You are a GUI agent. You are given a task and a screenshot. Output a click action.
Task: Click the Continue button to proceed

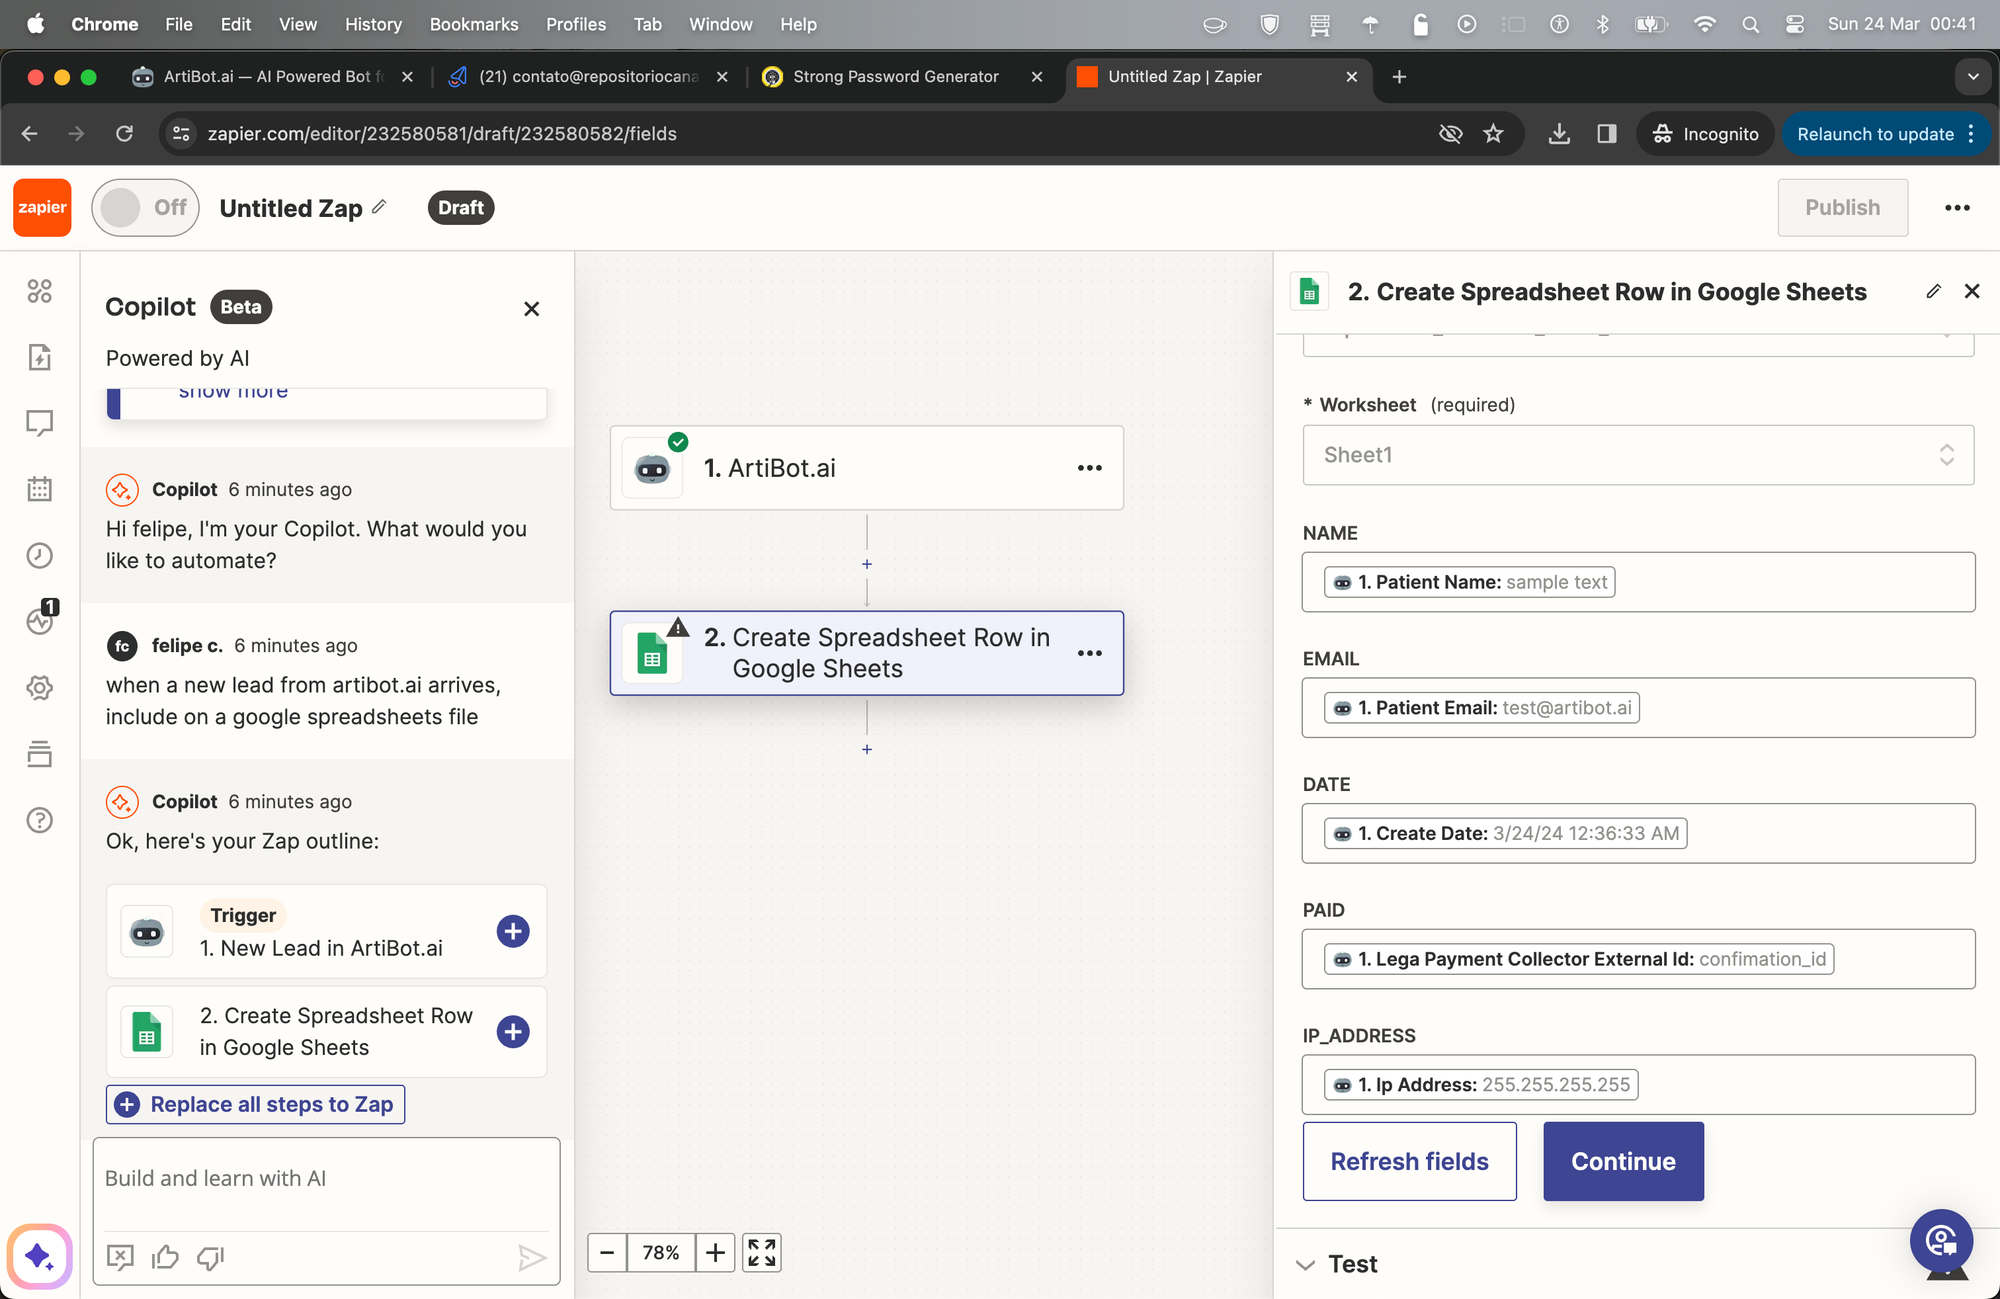click(x=1622, y=1160)
